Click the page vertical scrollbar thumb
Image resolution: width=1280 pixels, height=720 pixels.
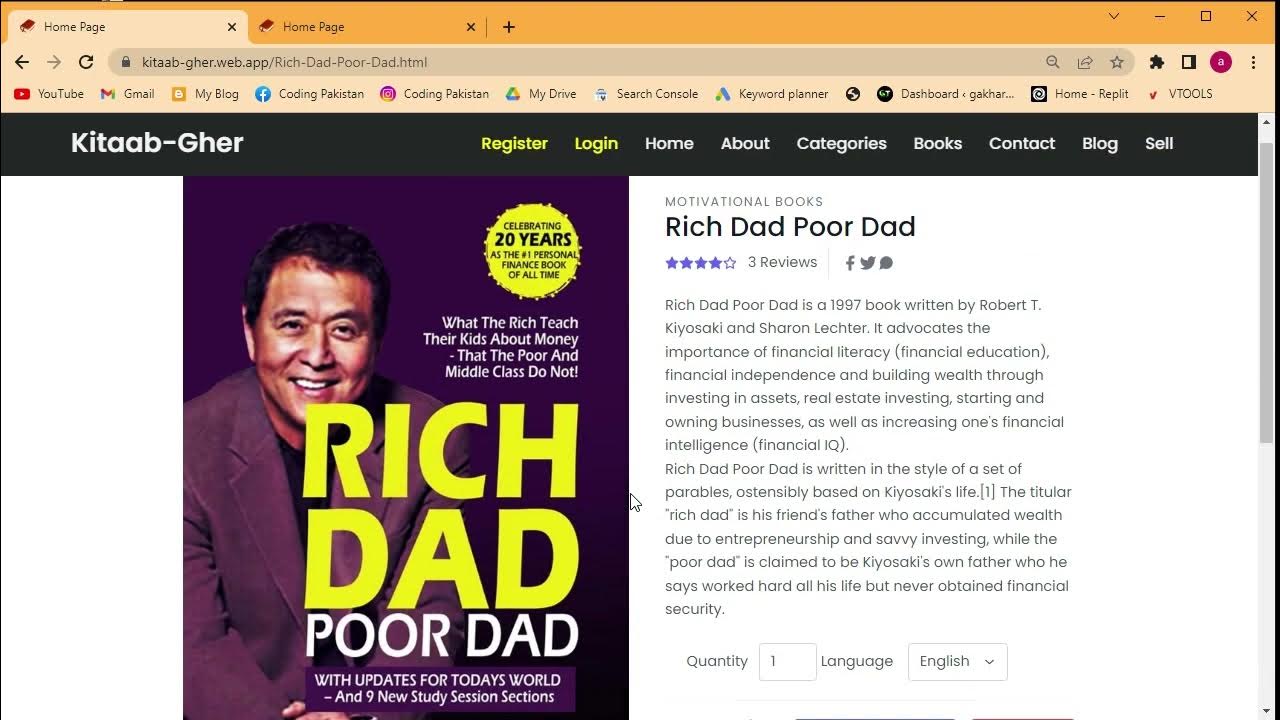point(1267,293)
